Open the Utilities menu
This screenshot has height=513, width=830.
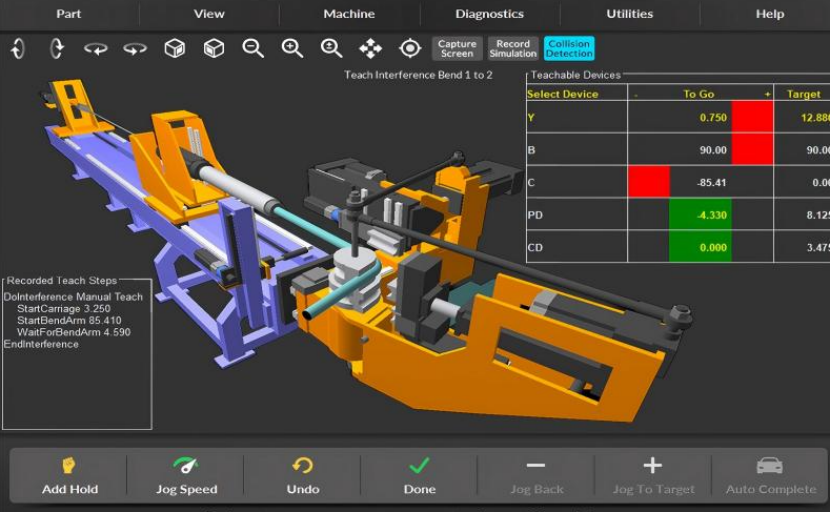[629, 14]
